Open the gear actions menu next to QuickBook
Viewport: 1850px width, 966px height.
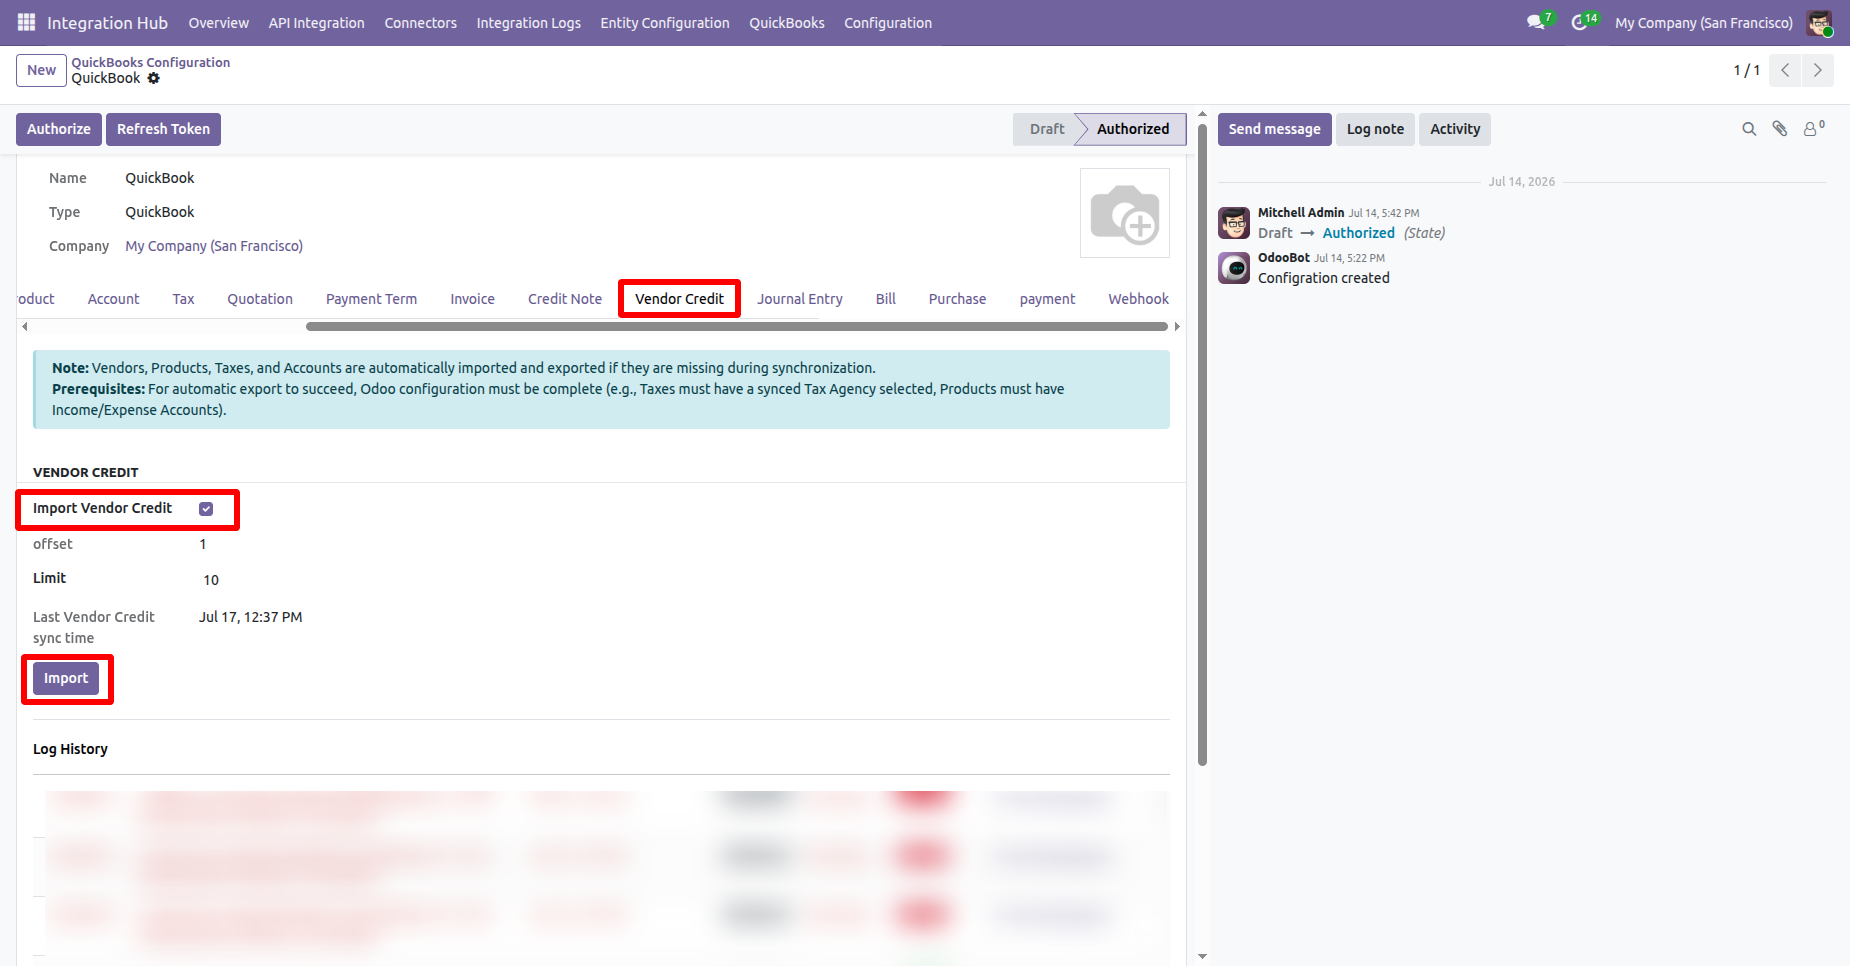click(153, 78)
